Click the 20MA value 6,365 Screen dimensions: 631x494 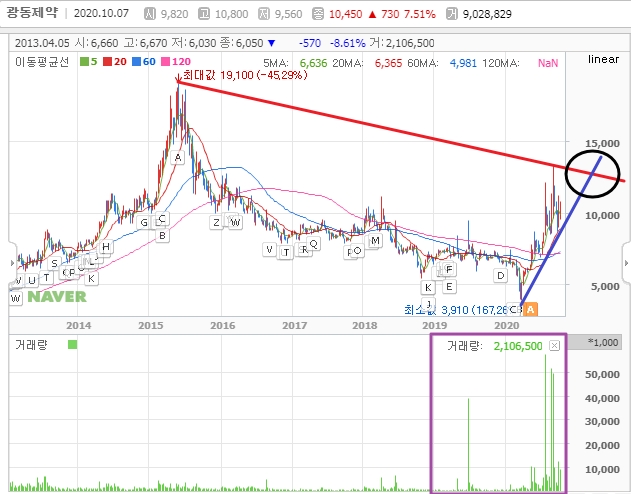click(x=388, y=63)
